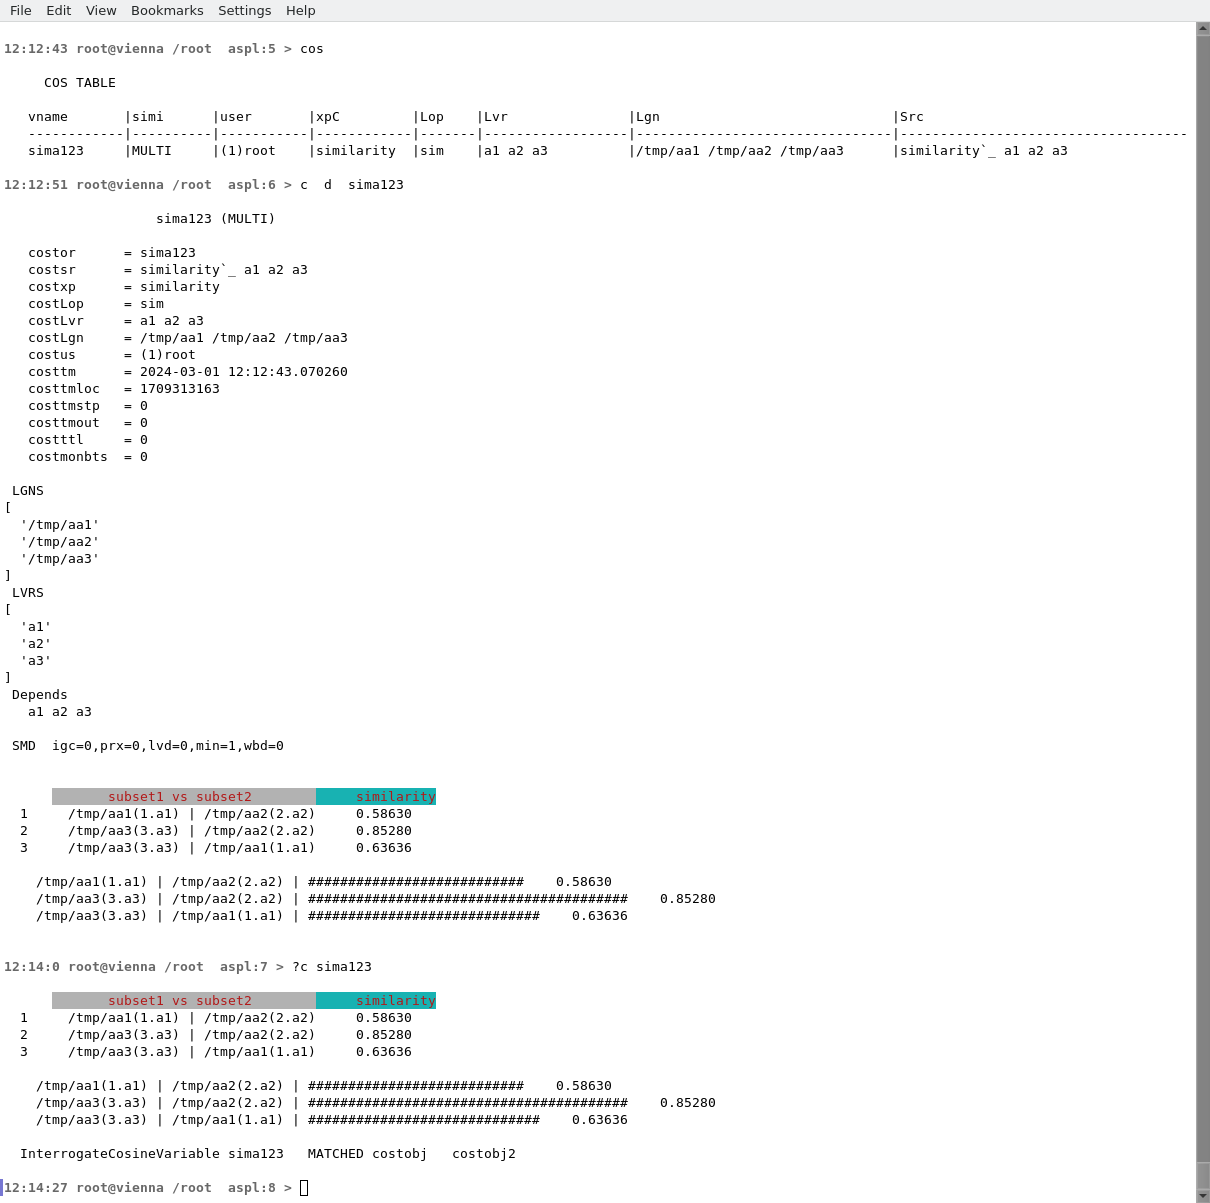
Task: Open the Help menu
Action: [300, 10]
